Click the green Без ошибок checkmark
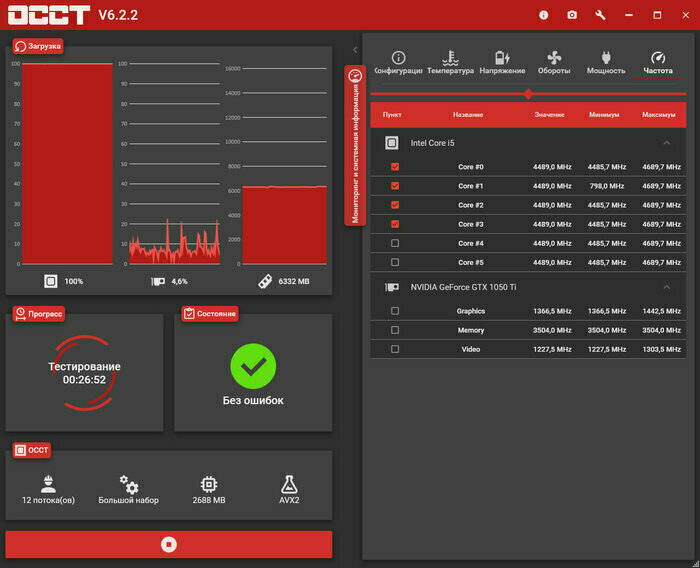Image resolution: width=700 pixels, height=568 pixels. (253, 366)
